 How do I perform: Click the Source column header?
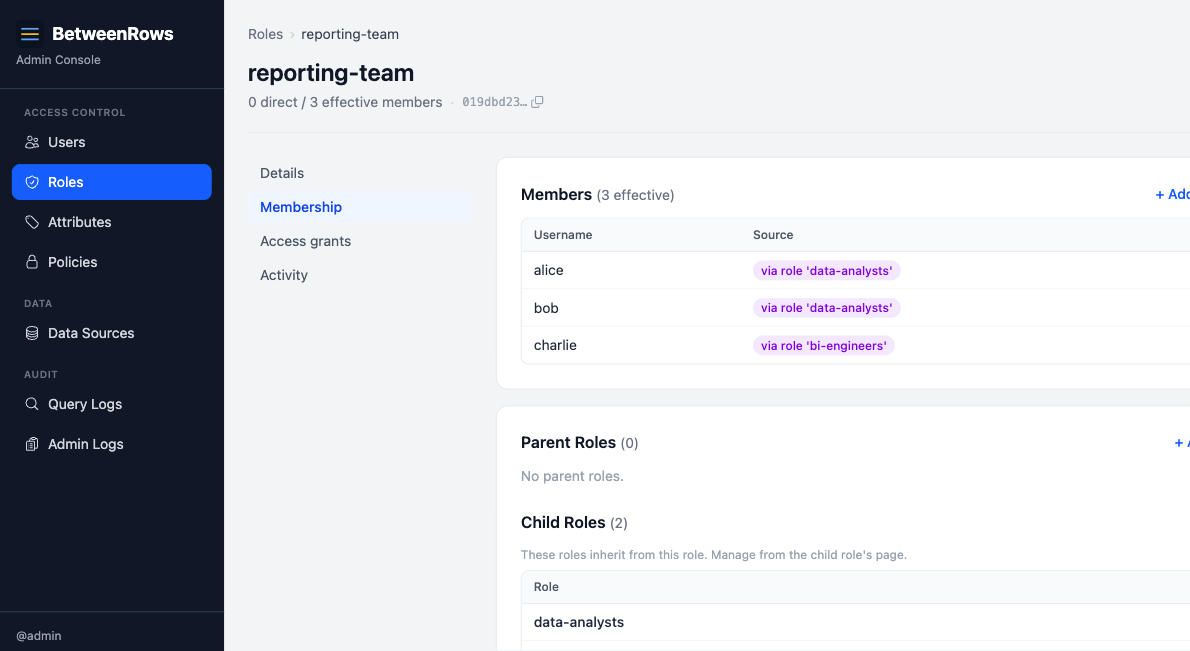click(x=773, y=235)
